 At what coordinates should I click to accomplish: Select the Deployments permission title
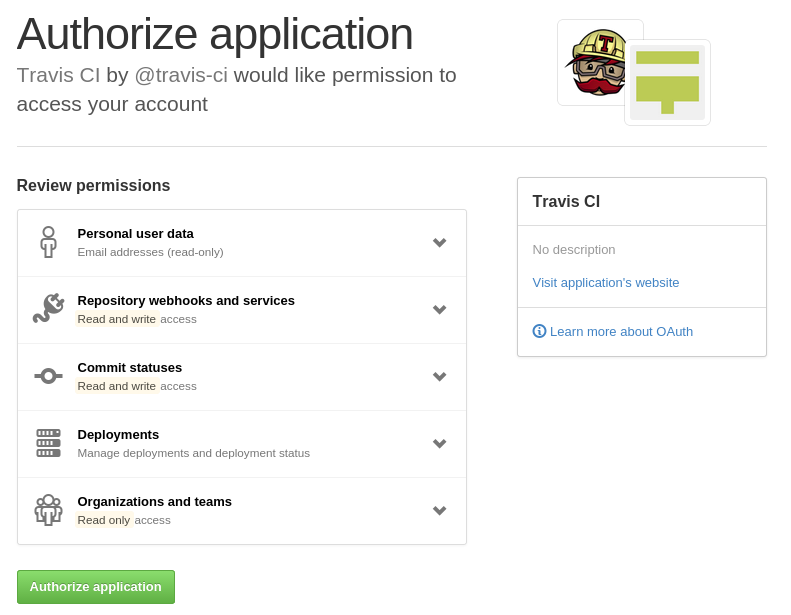118,434
